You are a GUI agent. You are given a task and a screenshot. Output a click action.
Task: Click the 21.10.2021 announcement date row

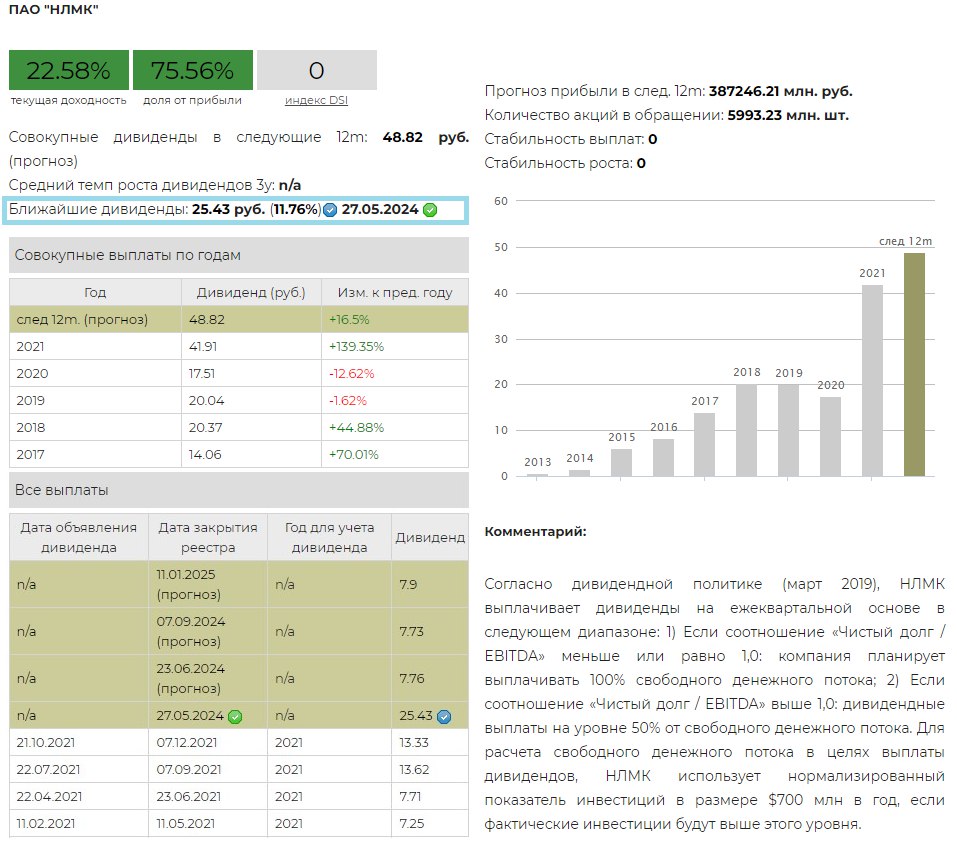click(x=79, y=743)
